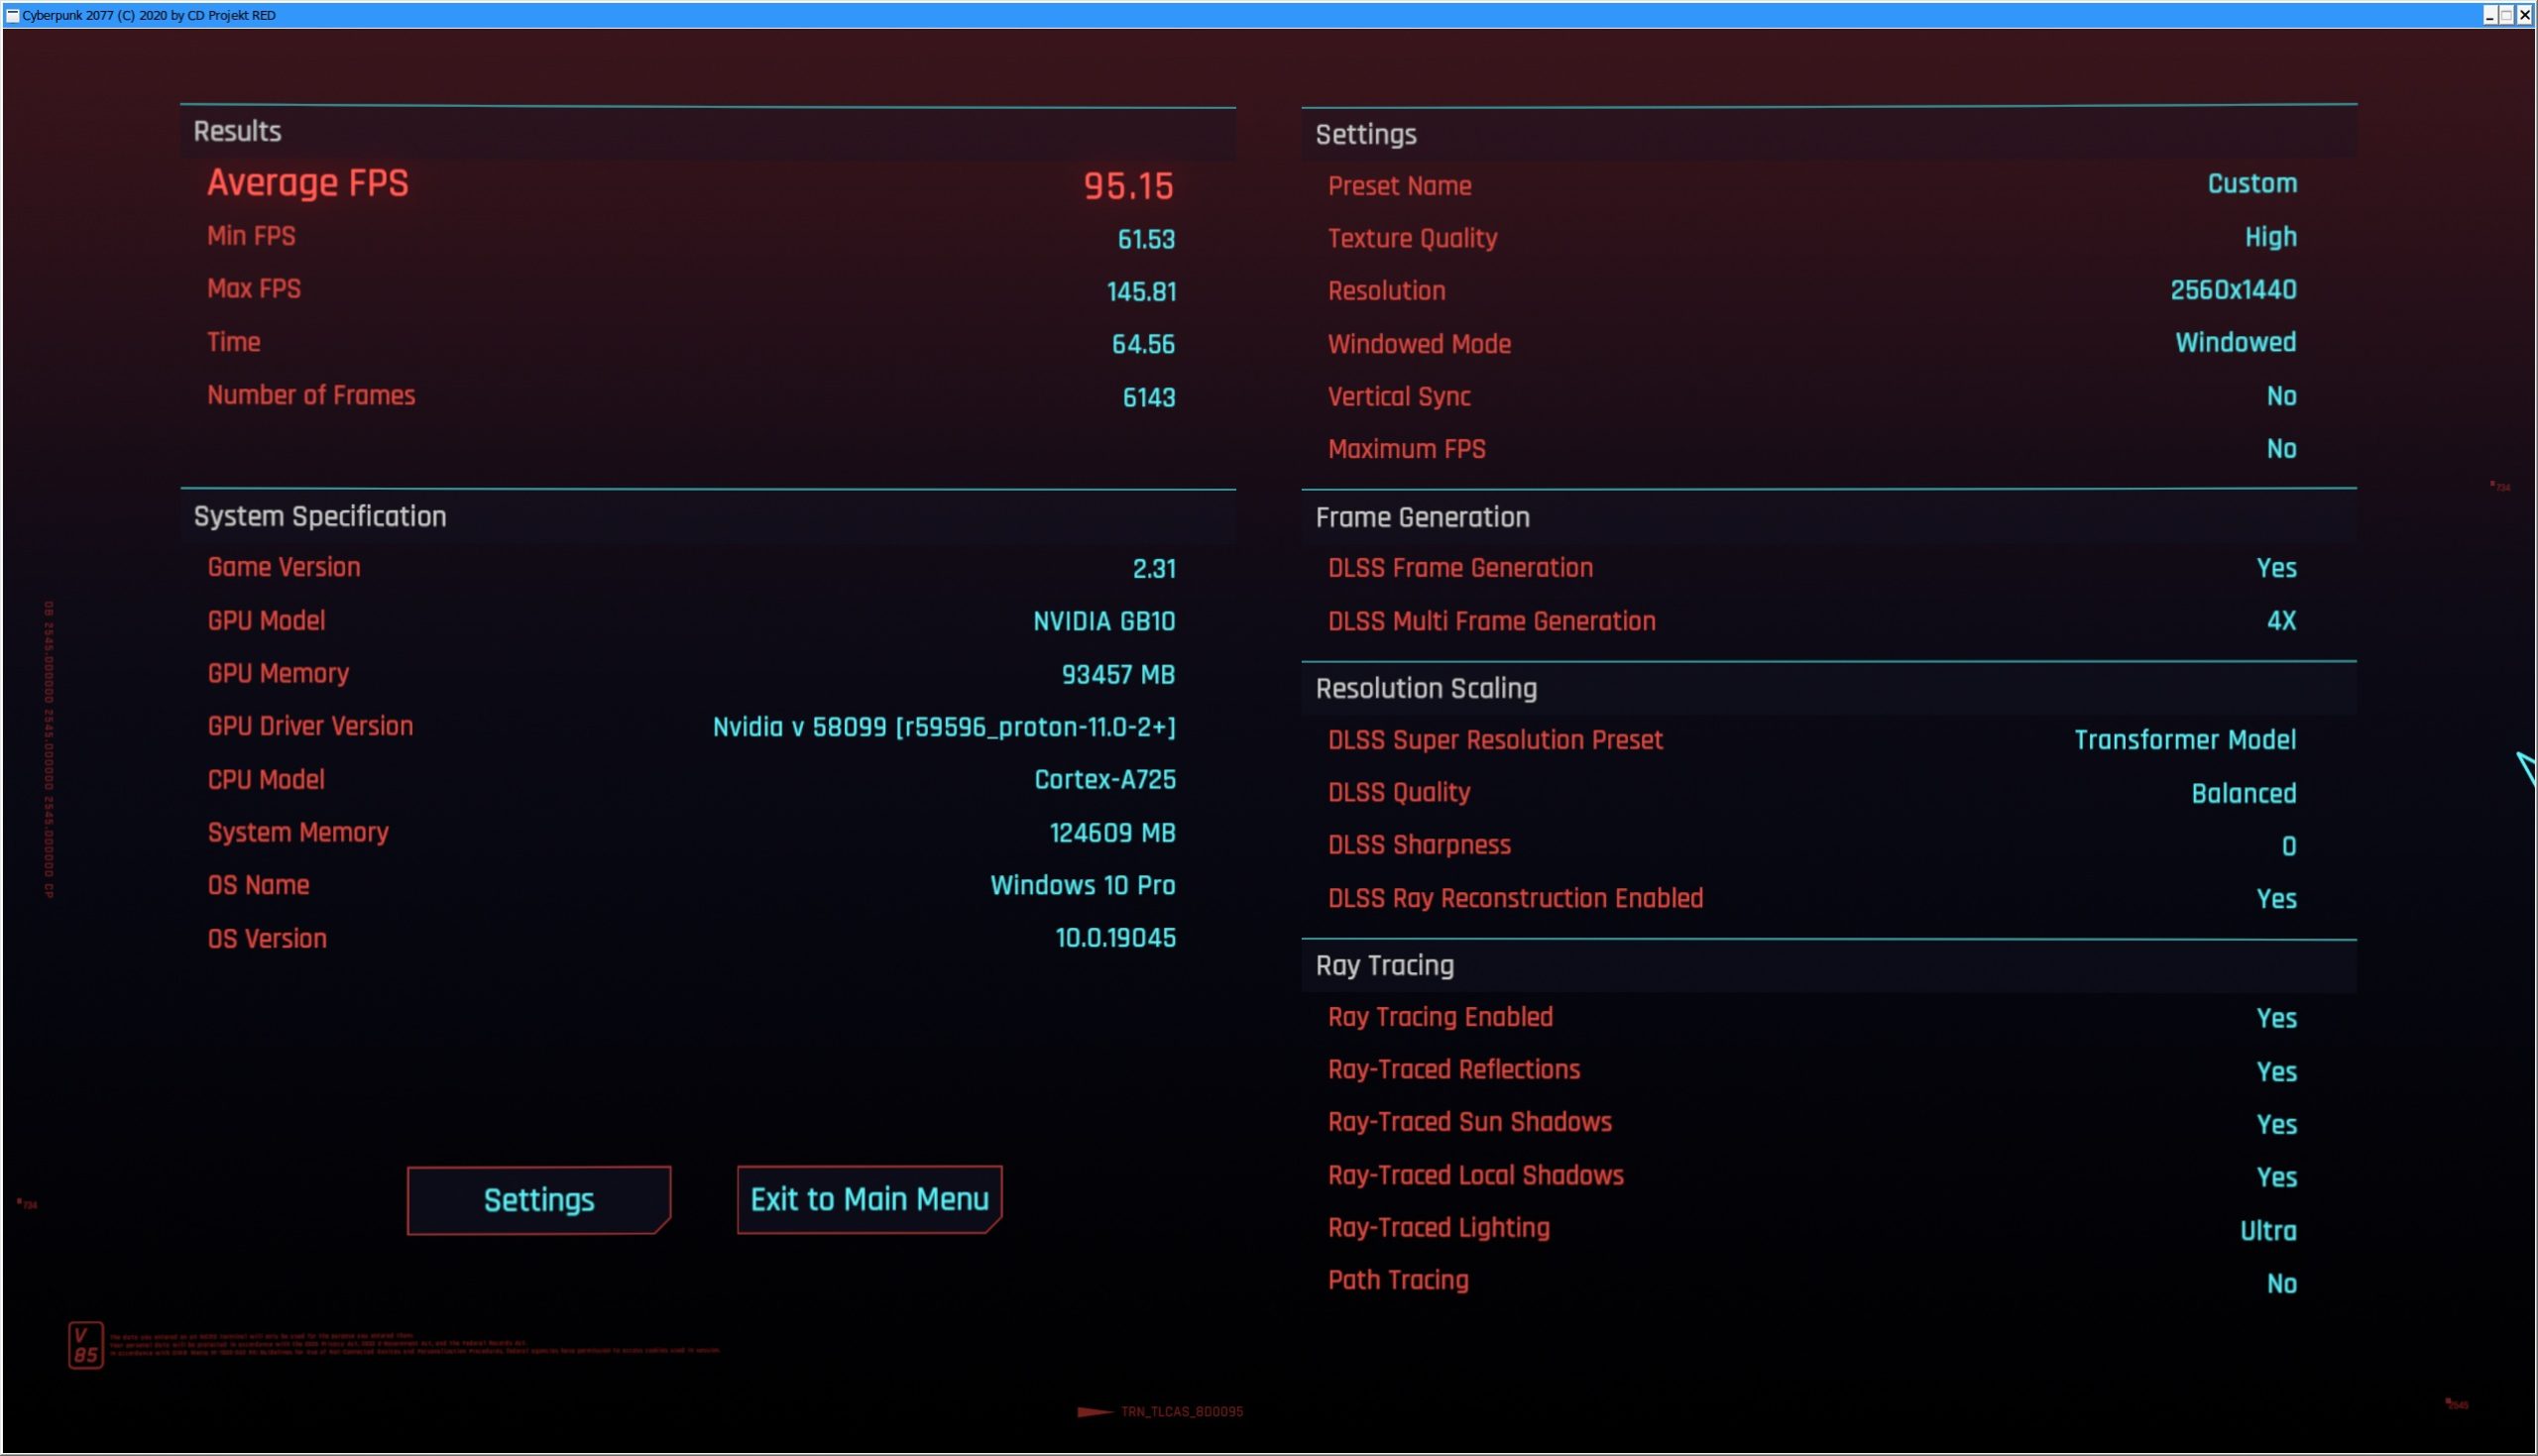Click the Number of Frames label

point(311,395)
